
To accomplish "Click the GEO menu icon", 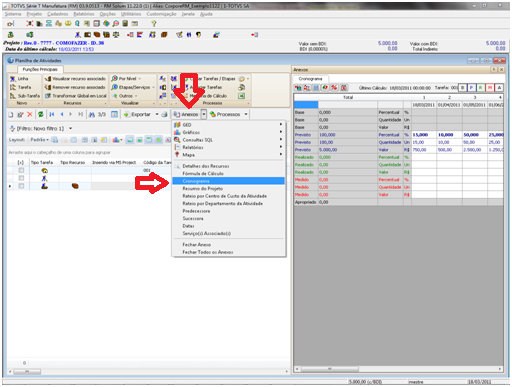I will tap(177, 125).
